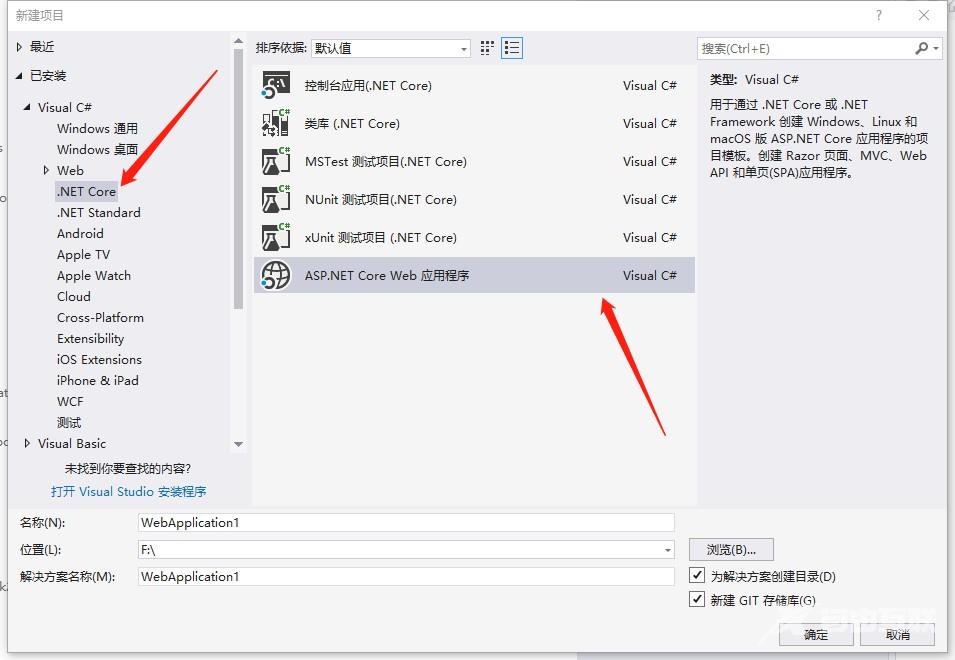This screenshot has width=955, height=660.
Task: Select the MSTest test project template icon
Action: 276,161
